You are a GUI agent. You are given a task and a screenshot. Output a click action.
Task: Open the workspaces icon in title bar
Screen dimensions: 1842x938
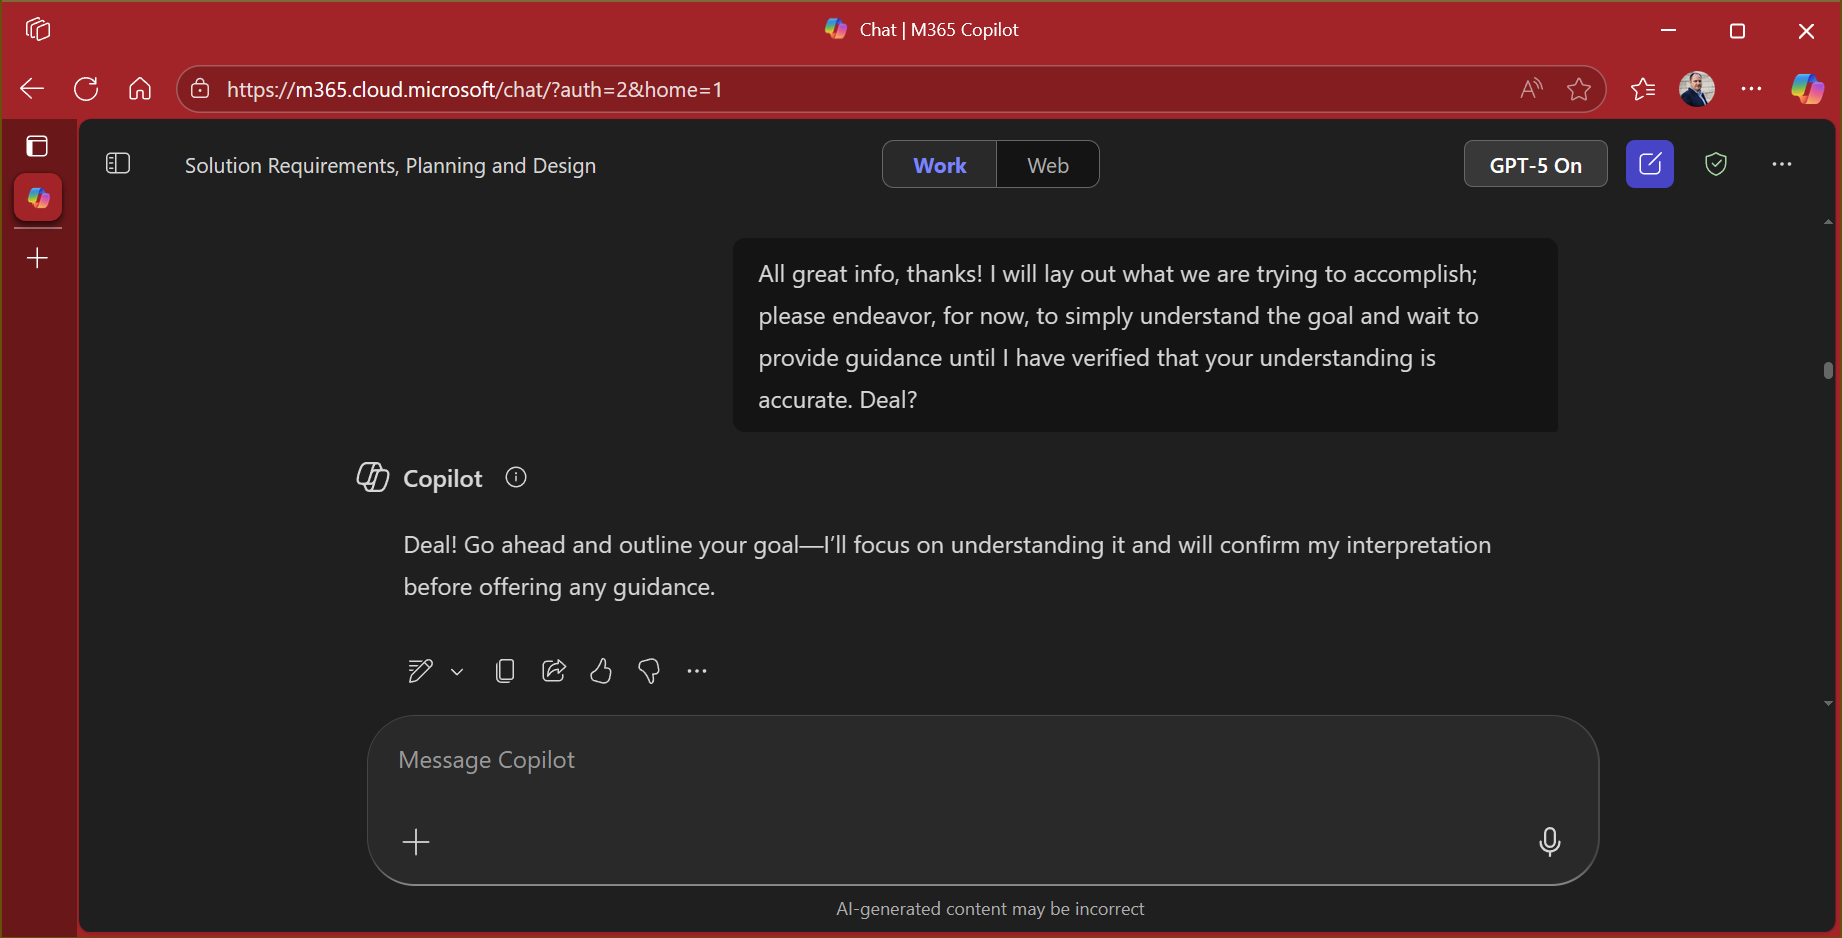click(x=38, y=29)
